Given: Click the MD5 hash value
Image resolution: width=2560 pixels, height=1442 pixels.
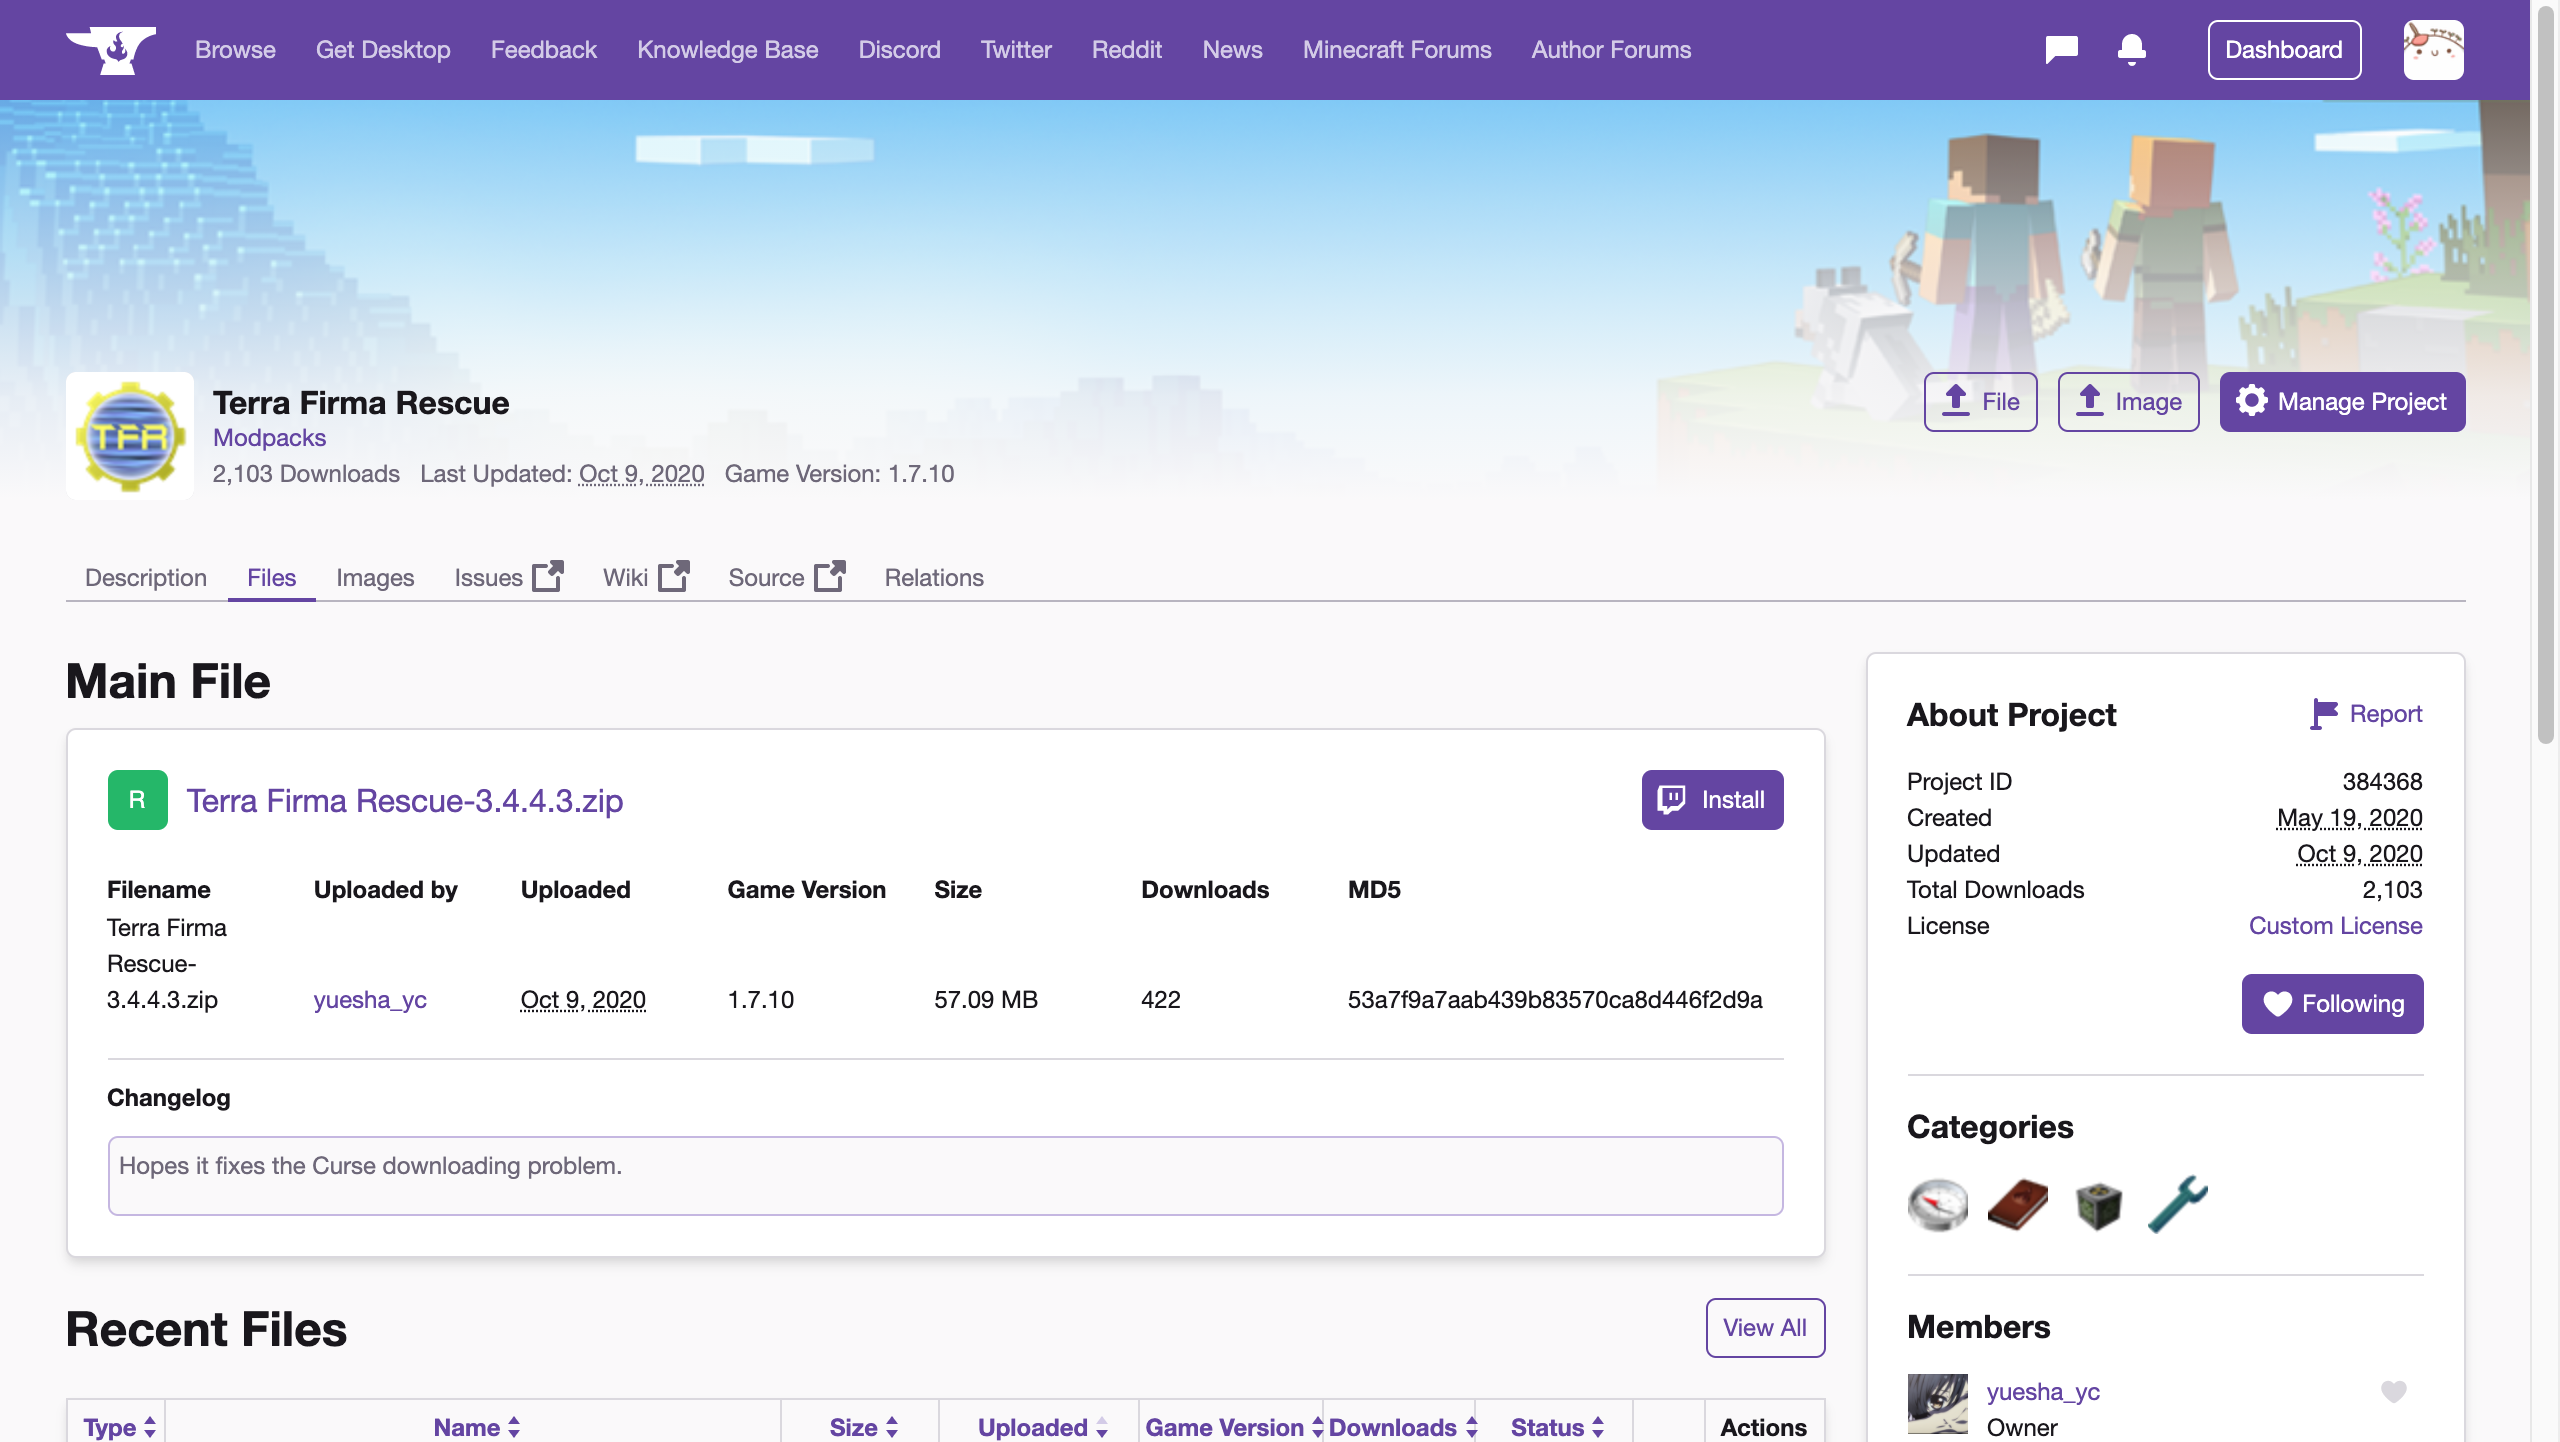Looking at the screenshot, I should click(1555, 1000).
